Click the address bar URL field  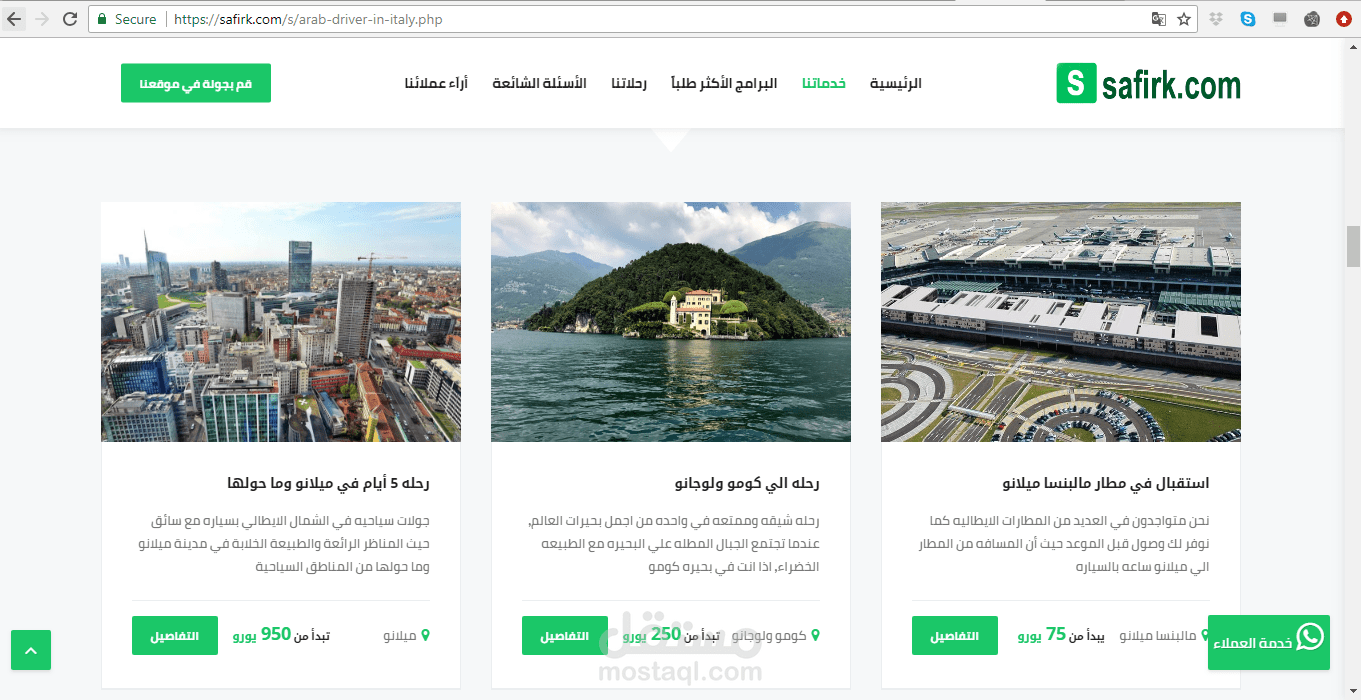coord(650,19)
